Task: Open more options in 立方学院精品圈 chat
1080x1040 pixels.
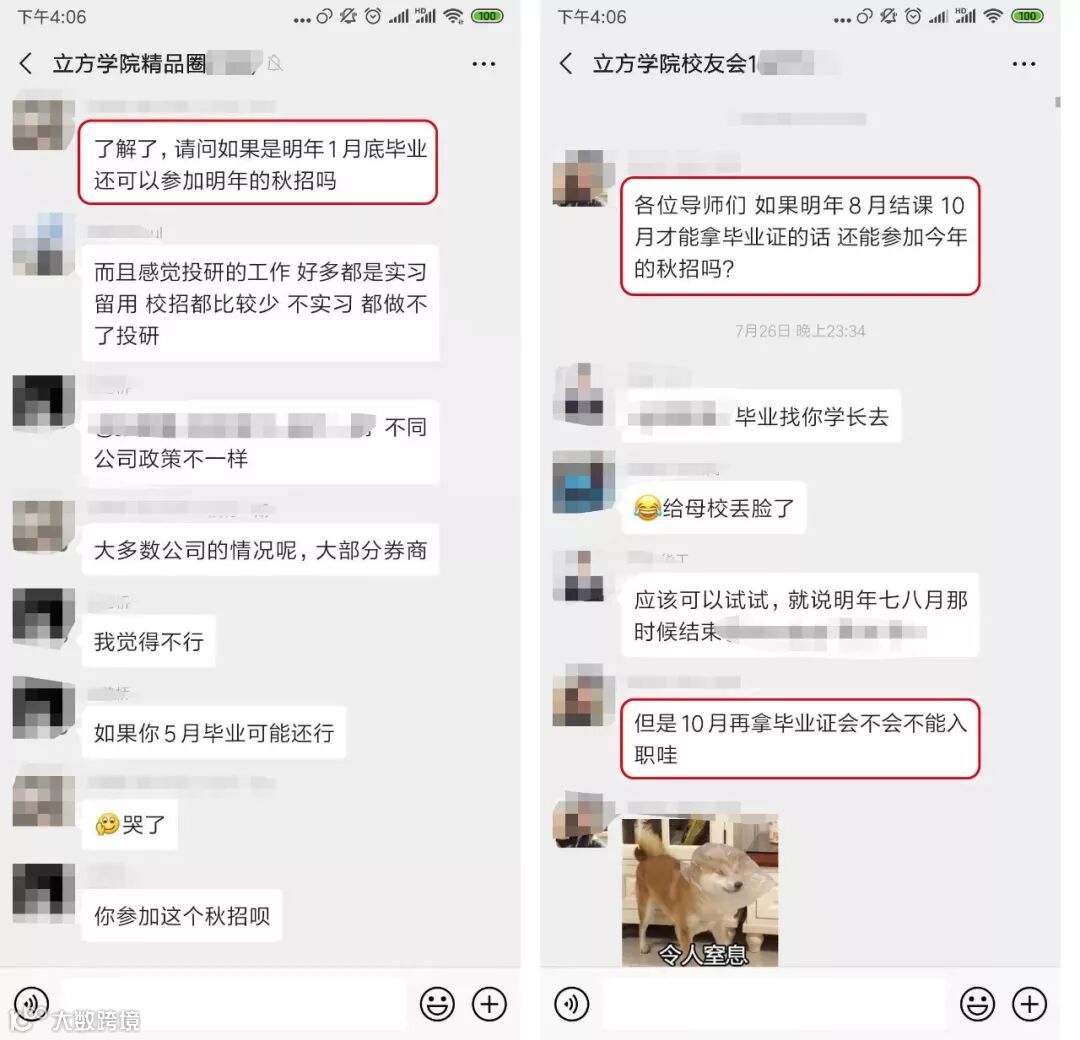Action: click(x=484, y=64)
